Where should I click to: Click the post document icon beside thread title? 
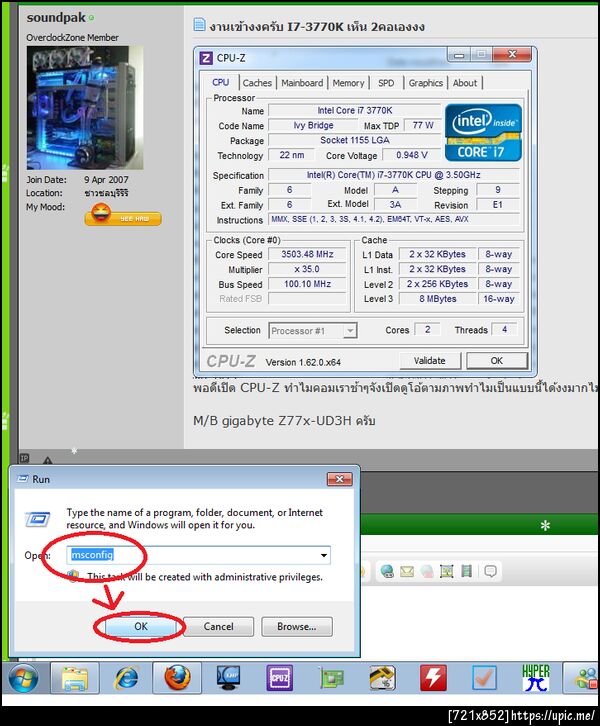[x=199, y=24]
